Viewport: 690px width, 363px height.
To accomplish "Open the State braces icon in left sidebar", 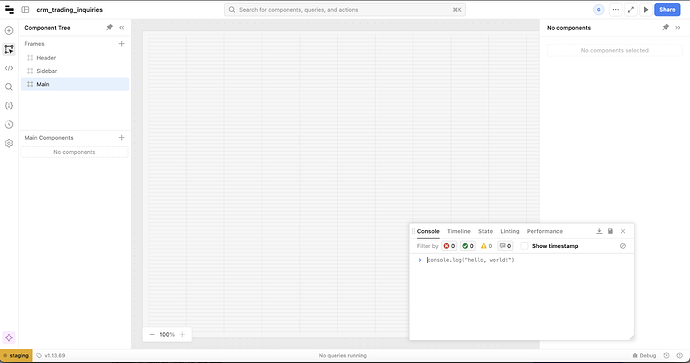I will point(9,106).
